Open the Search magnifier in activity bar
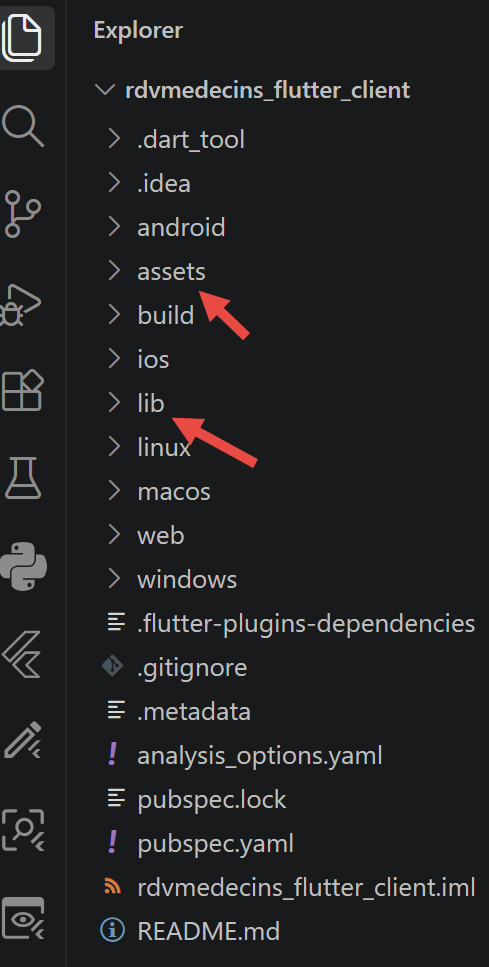The image size is (489, 967). click(23, 126)
